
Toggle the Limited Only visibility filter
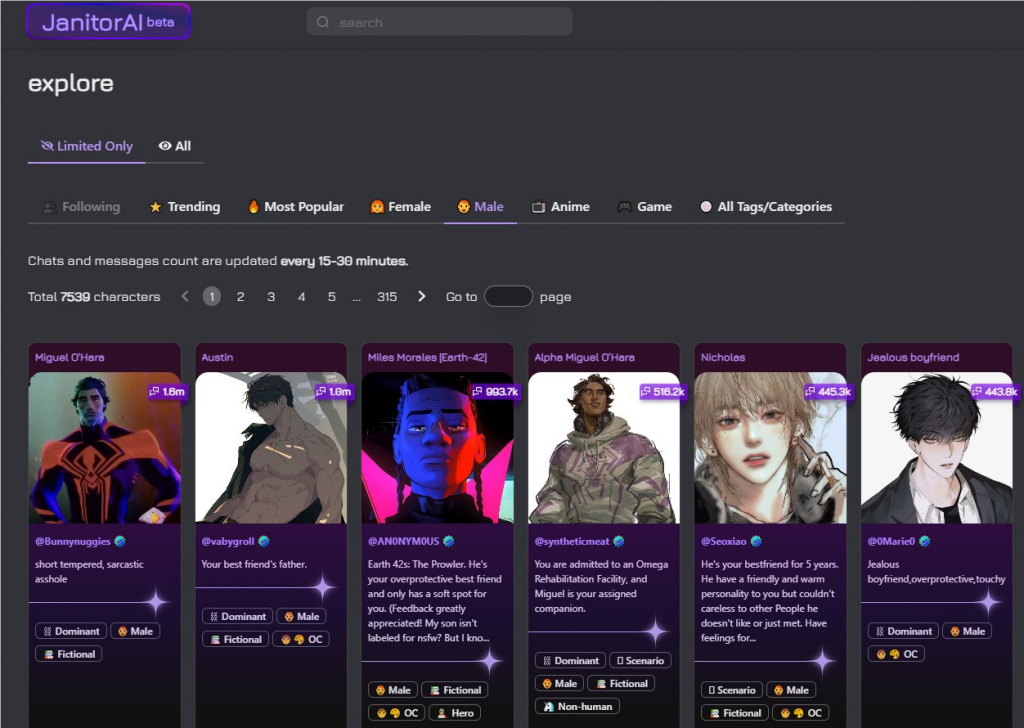87,146
